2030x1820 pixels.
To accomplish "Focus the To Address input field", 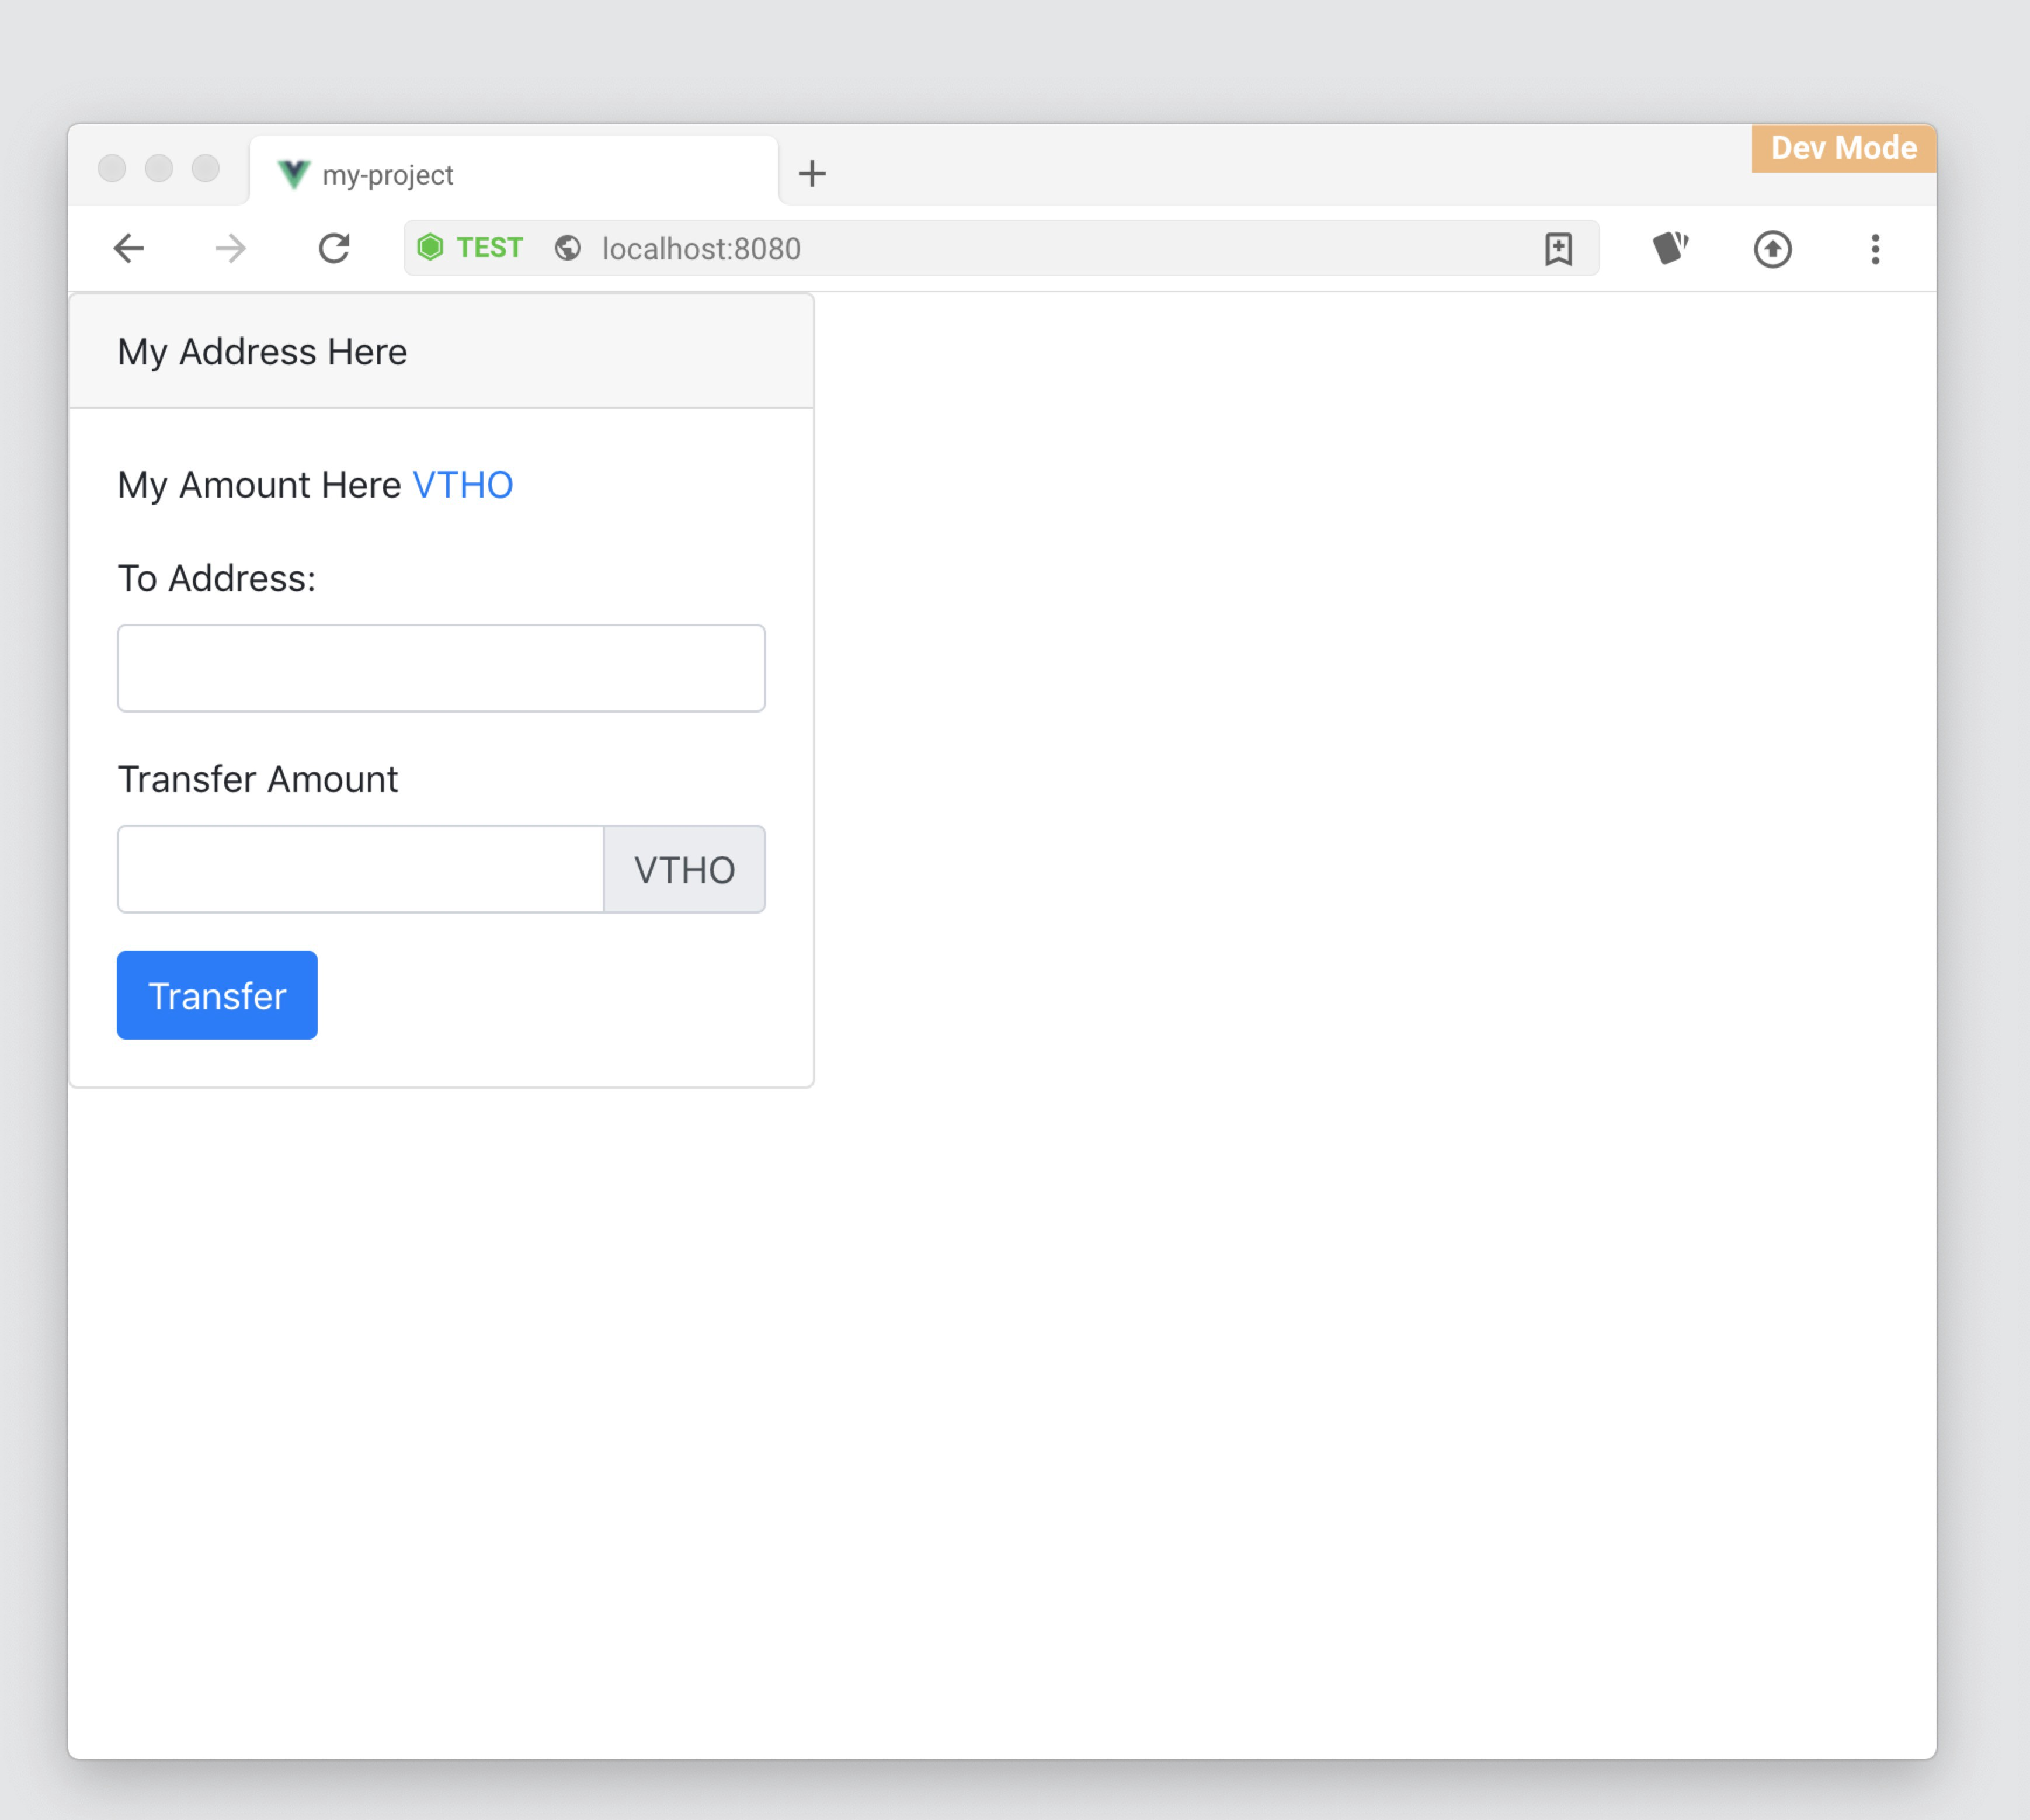I will coord(441,668).
